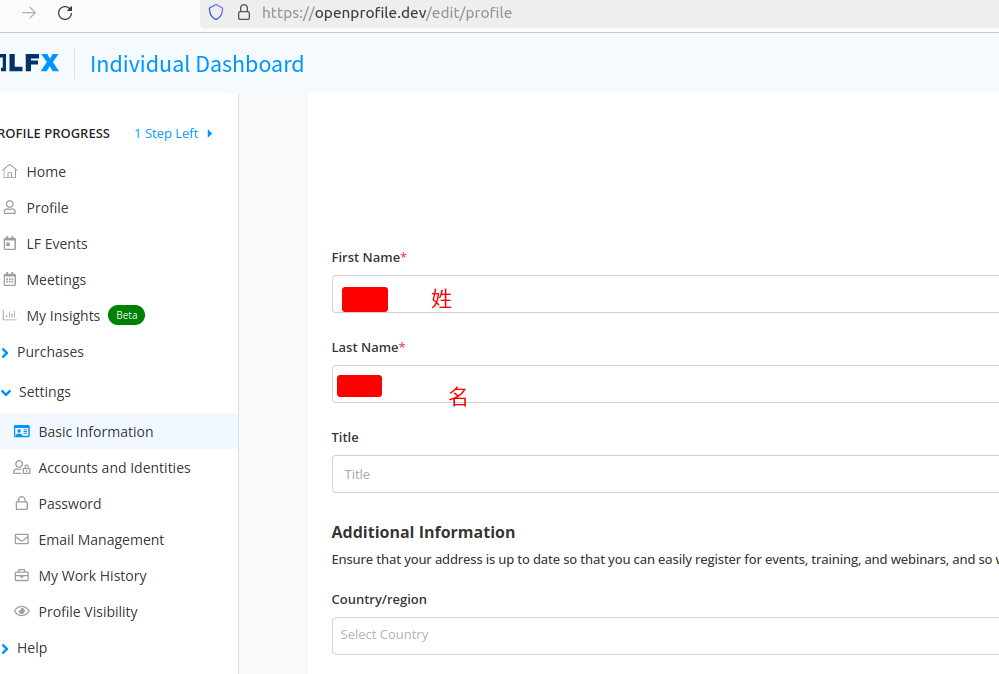Expand the Purchases section
This screenshot has height=674, width=999.
[50, 352]
